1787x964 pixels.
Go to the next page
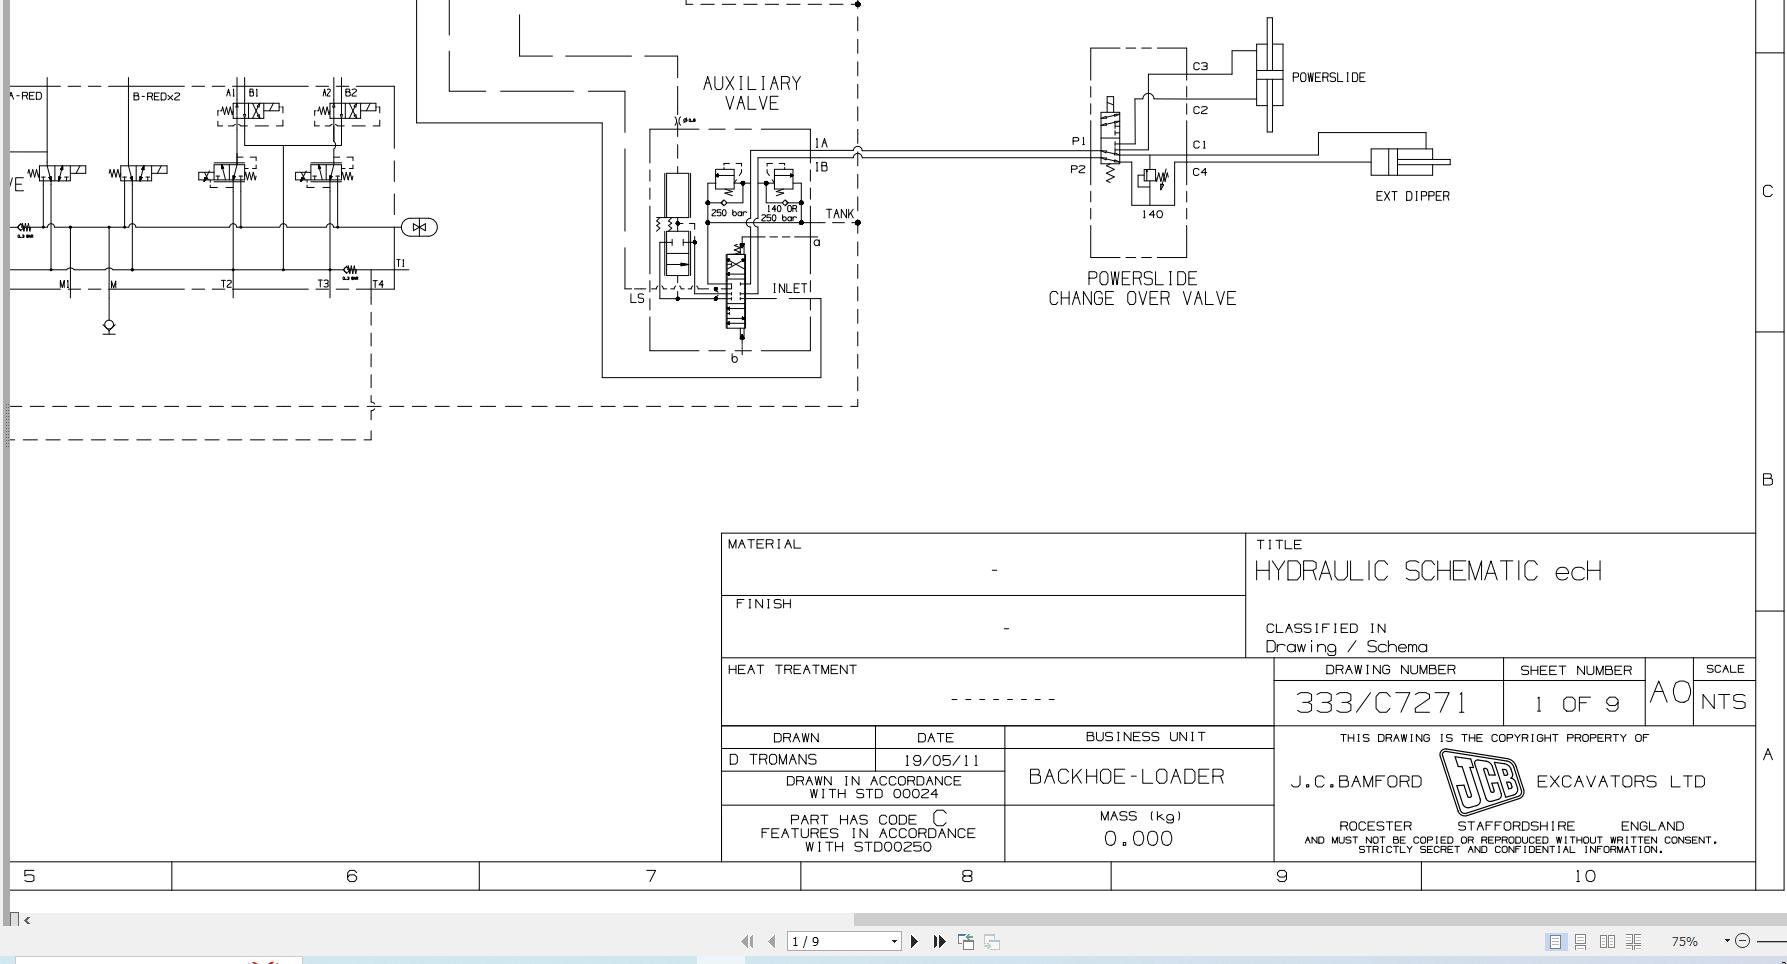click(914, 941)
